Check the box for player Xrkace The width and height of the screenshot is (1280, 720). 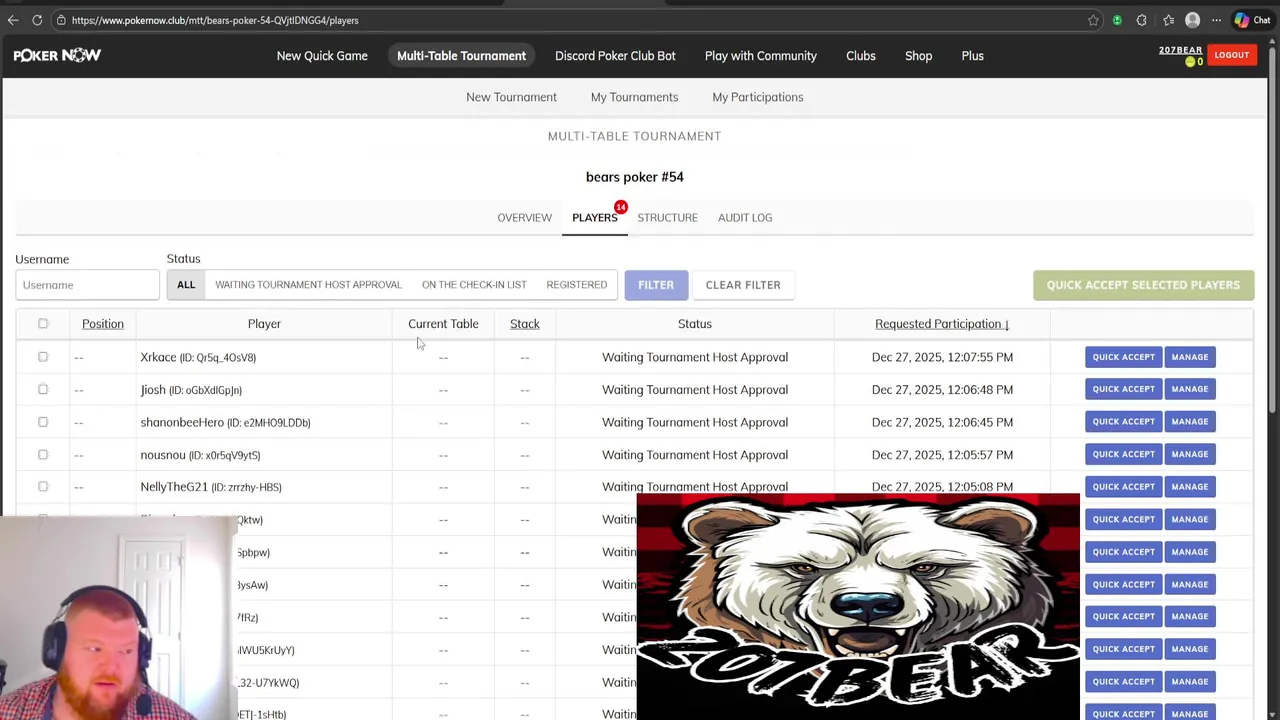tap(43, 357)
